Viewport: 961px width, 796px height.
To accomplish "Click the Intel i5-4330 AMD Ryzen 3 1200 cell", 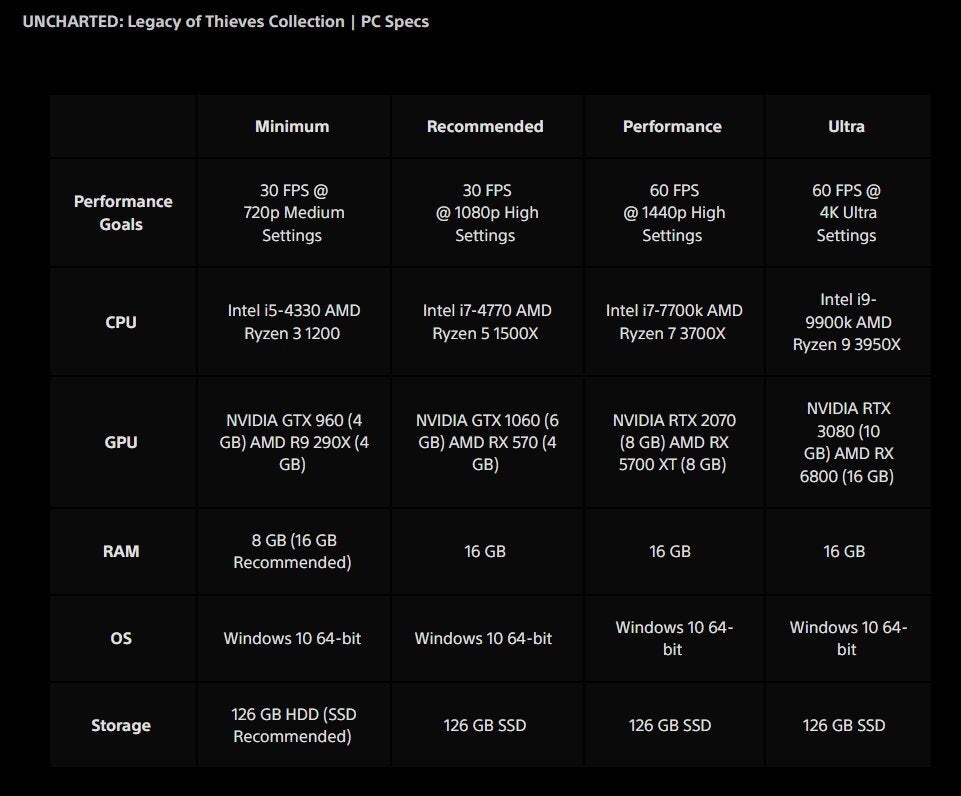I will tap(293, 322).
